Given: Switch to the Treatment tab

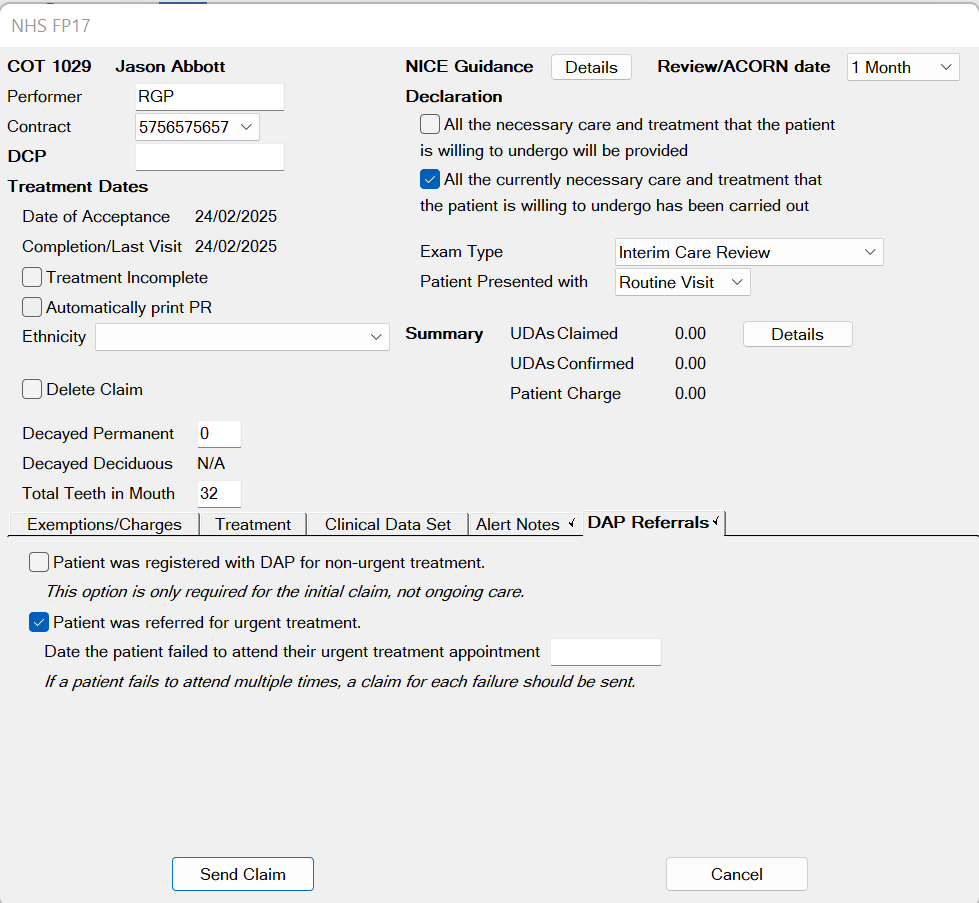Looking at the screenshot, I should [x=253, y=524].
